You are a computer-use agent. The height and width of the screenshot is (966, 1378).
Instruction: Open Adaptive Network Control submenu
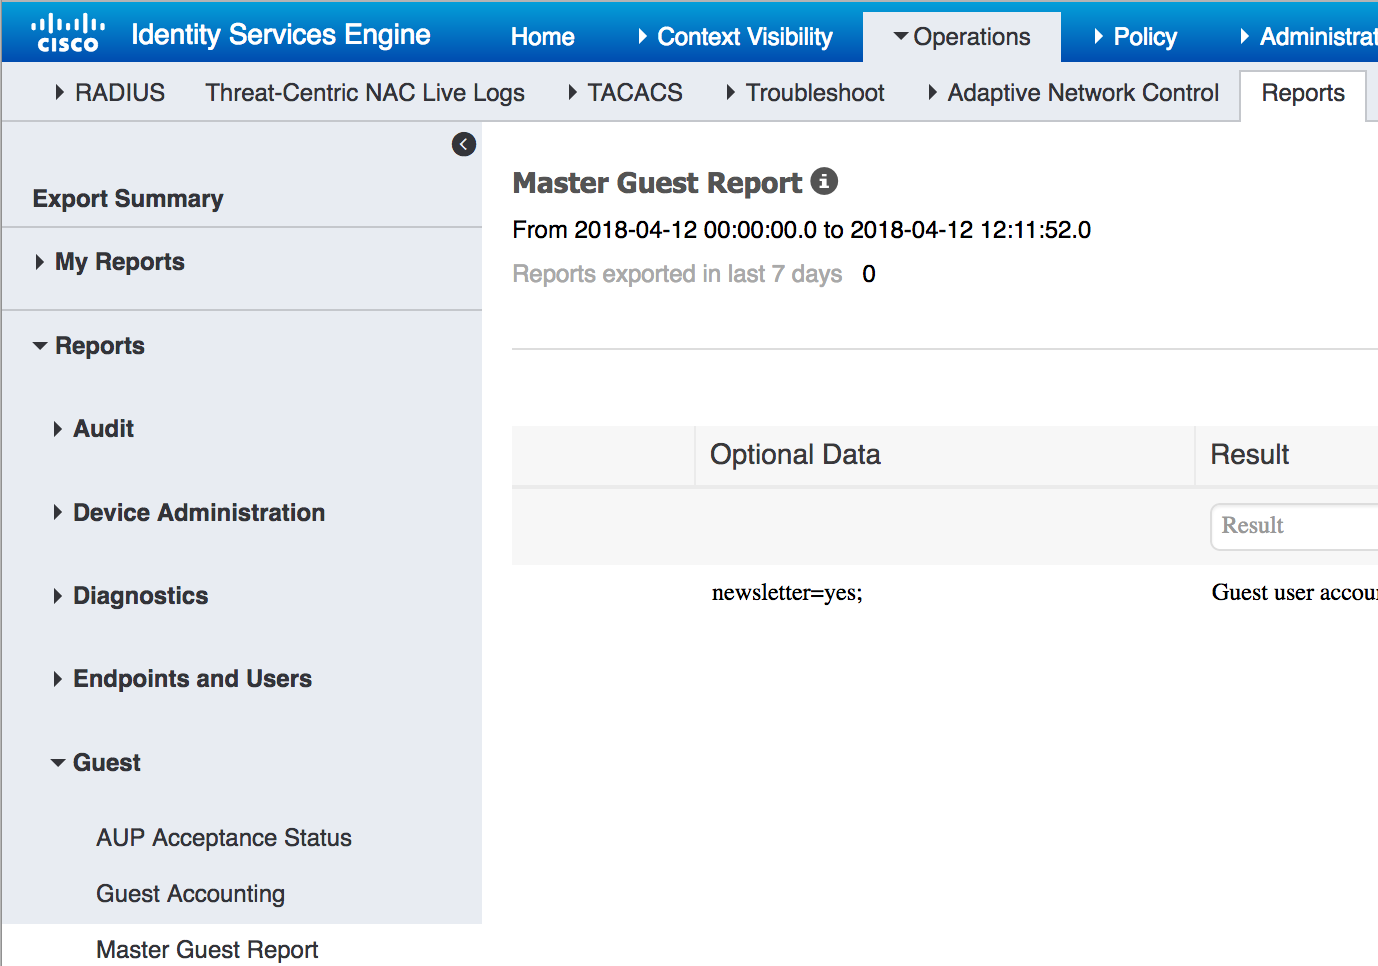(1073, 92)
